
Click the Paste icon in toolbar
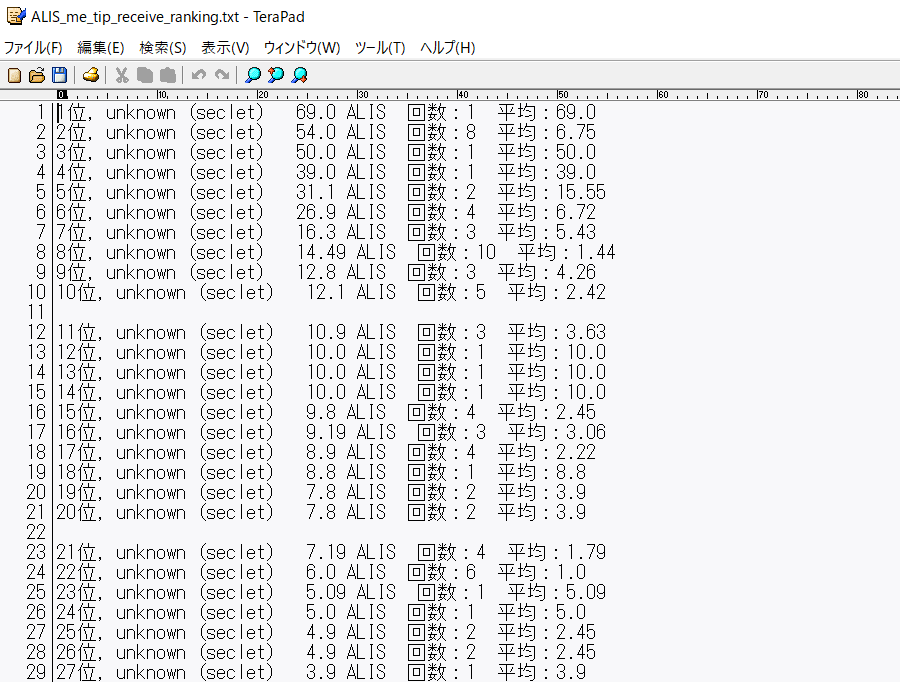(168, 75)
